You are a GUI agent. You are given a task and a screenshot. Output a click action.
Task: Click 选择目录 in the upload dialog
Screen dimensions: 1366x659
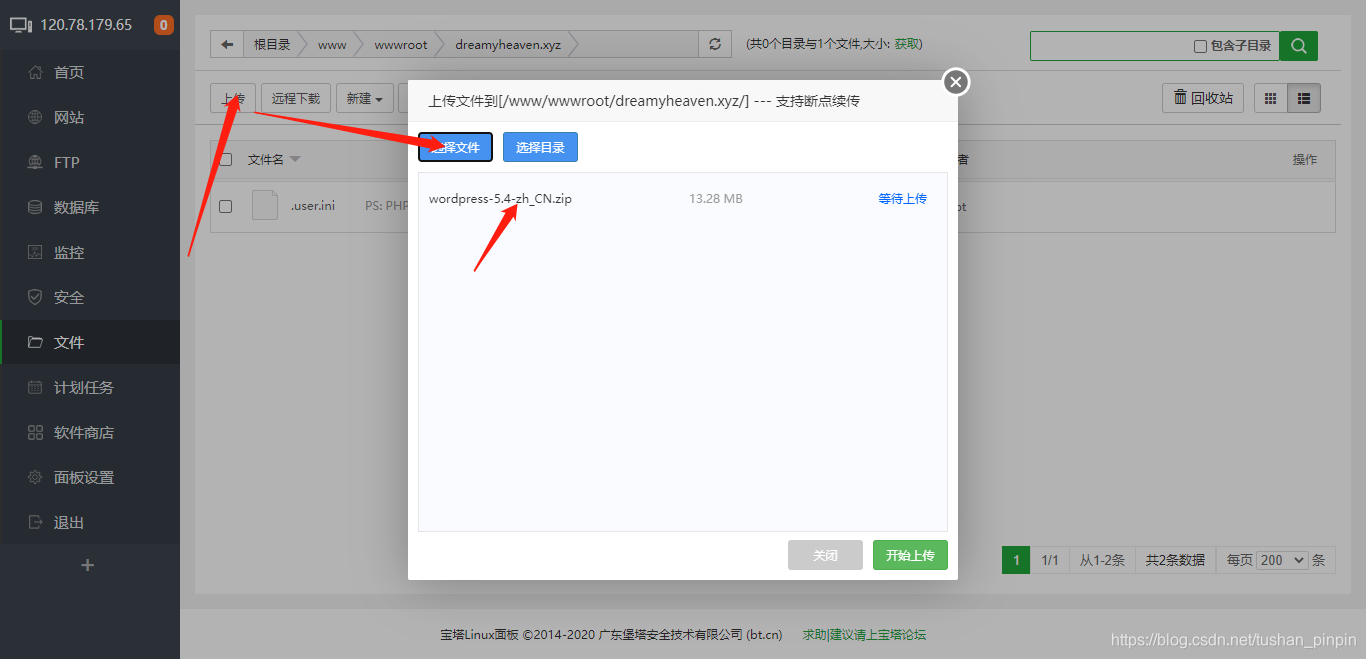pyautogui.click(x=540, y=147)
